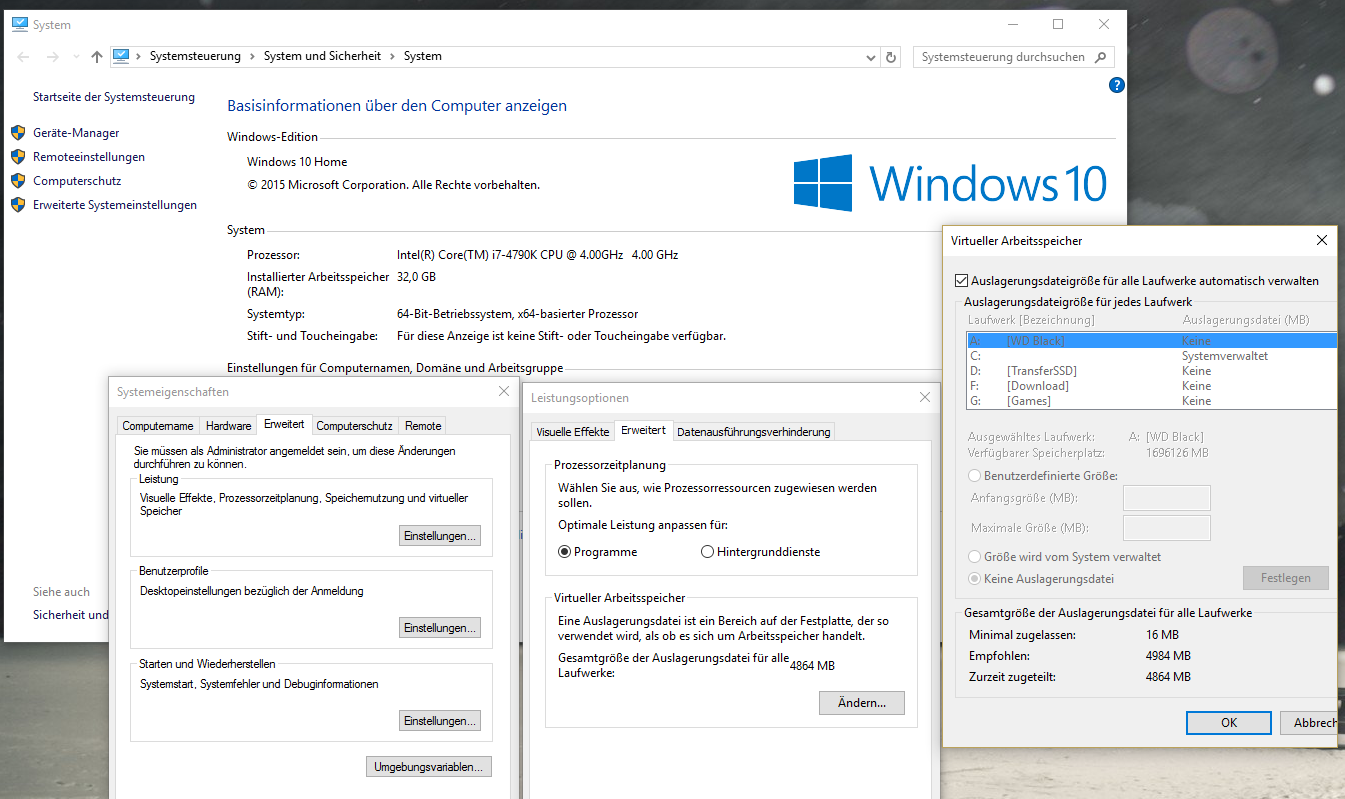Expand chevron after Systemsteuerung breadcrumb
1345x799 pixels.
[x=252, y=57]
